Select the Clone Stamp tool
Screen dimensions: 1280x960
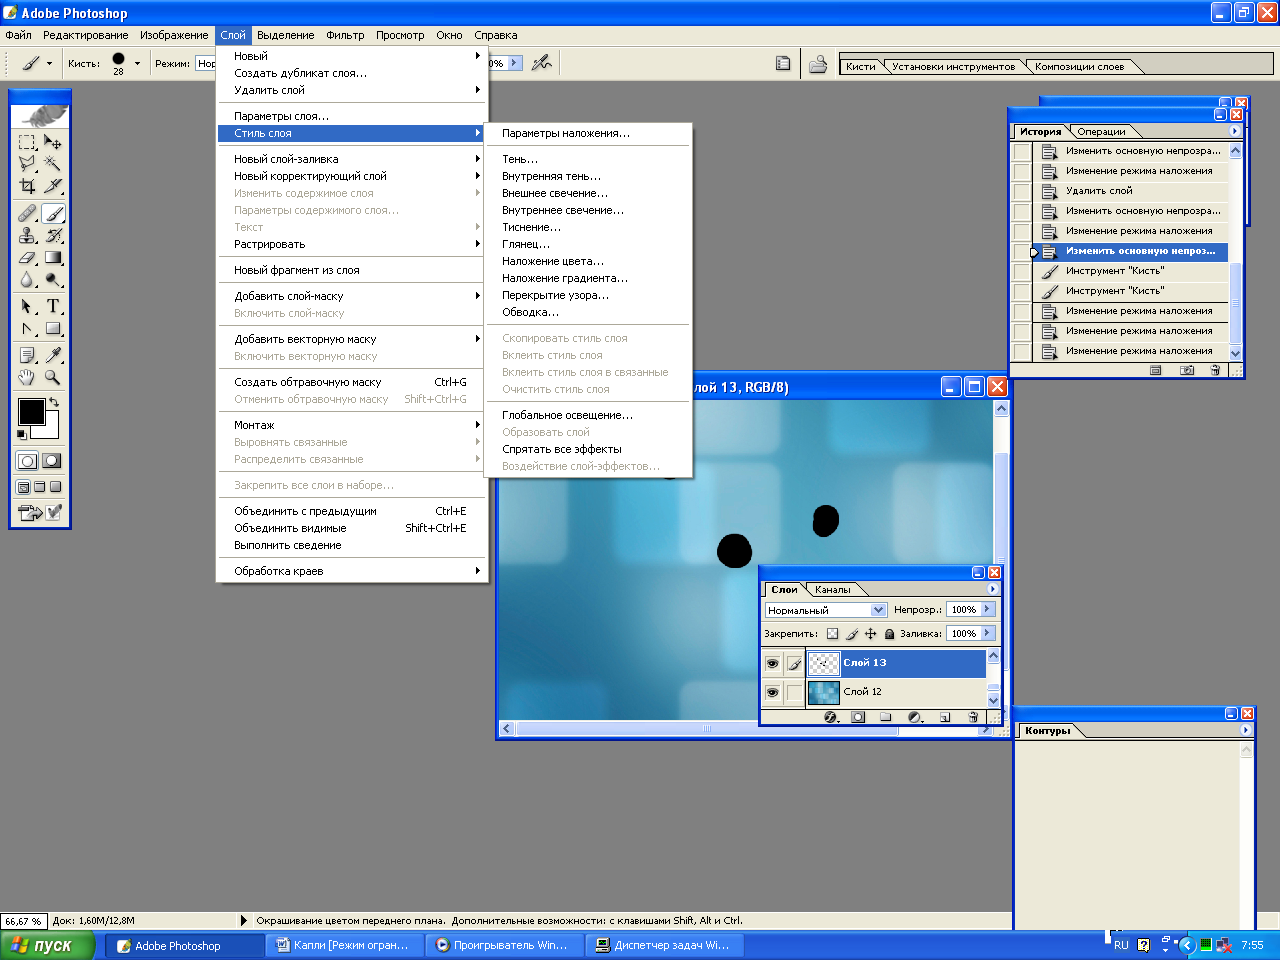pyautogui.click(x=28, y=235)
